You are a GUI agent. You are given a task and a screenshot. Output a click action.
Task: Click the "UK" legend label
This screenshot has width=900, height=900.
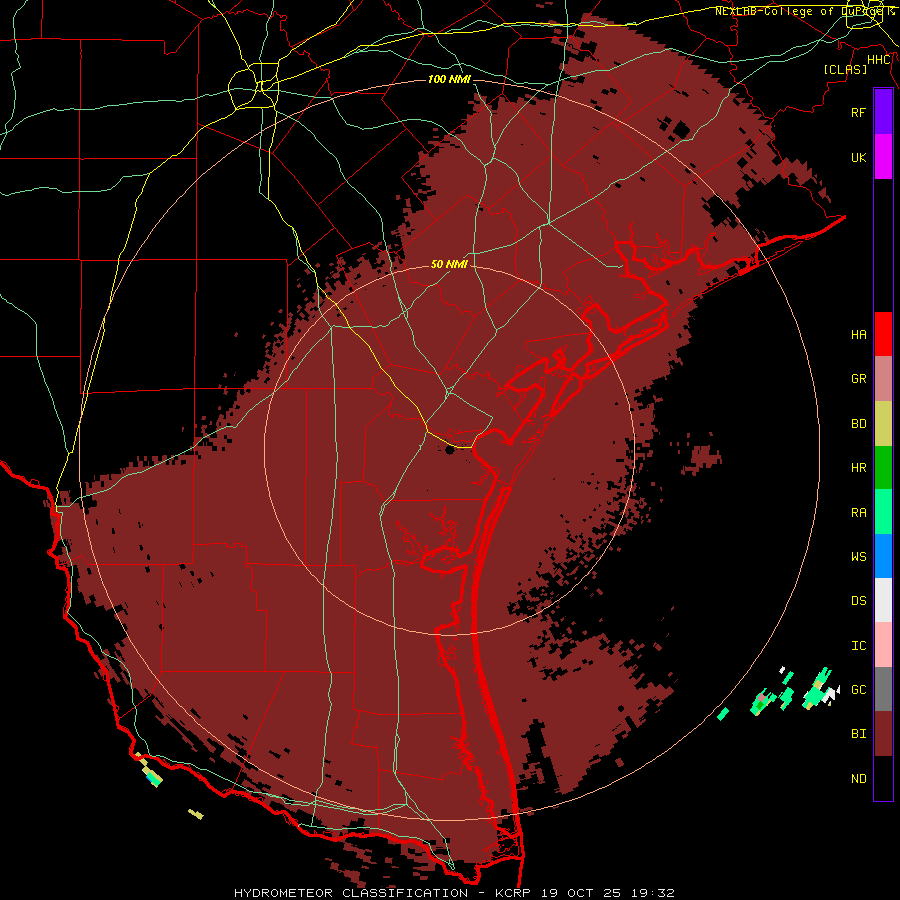(x=858, y=157)
